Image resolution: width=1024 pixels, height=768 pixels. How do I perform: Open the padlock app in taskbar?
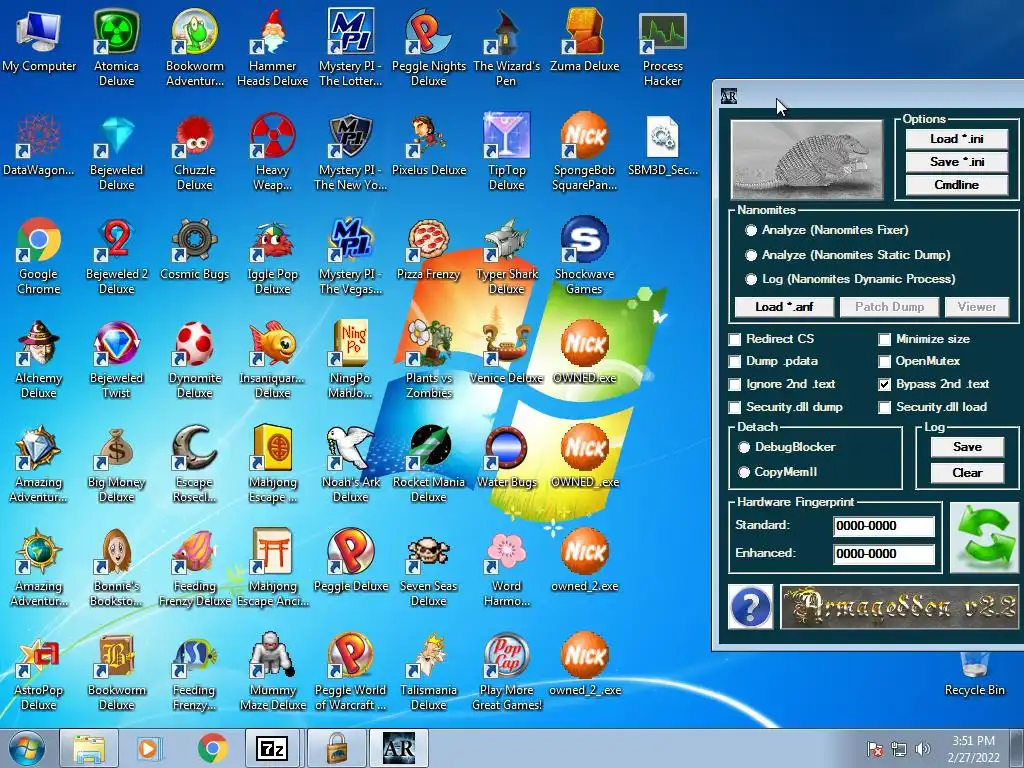(x=336, y=748)
